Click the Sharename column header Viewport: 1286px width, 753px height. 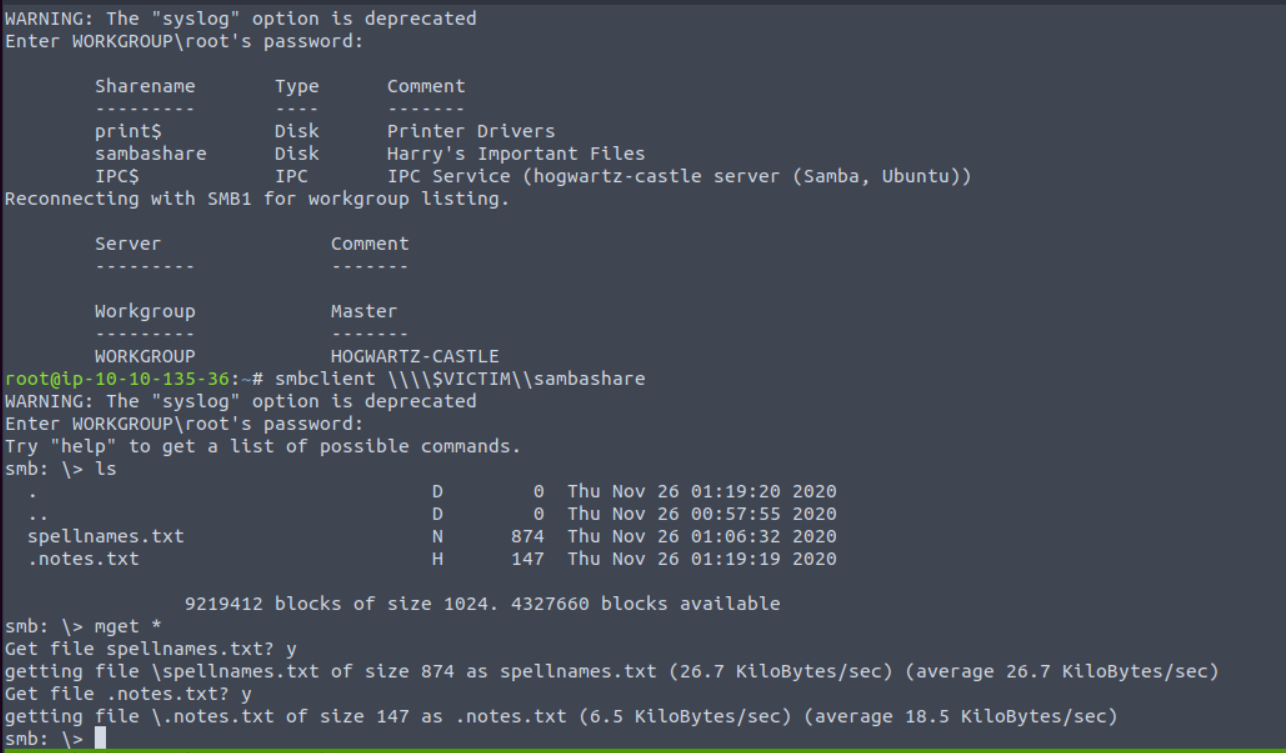[145, 86]
